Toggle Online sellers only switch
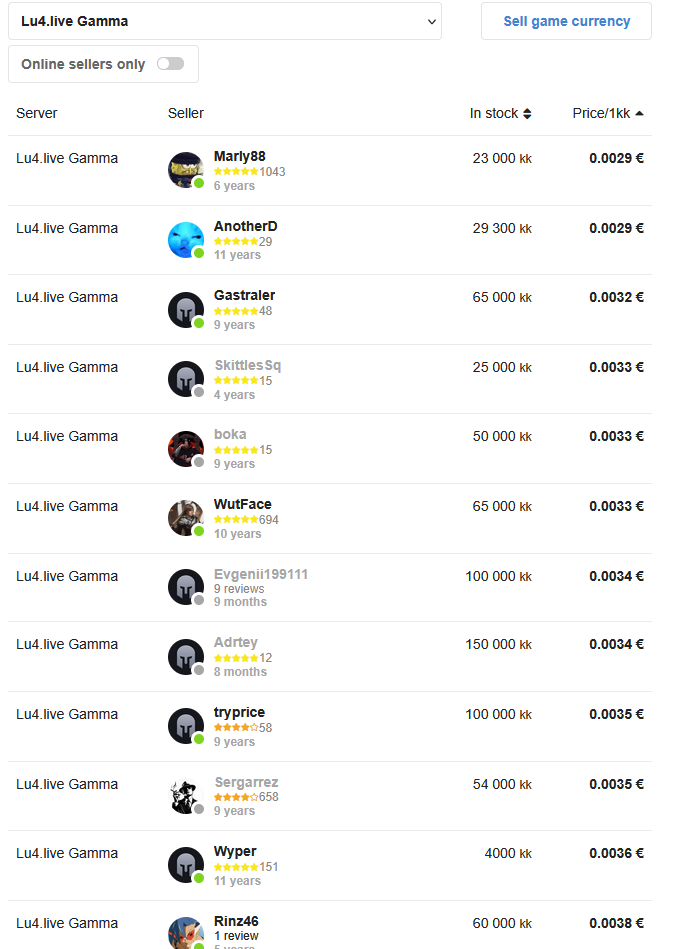Screen dimensions: 686x949 [170, 64]
